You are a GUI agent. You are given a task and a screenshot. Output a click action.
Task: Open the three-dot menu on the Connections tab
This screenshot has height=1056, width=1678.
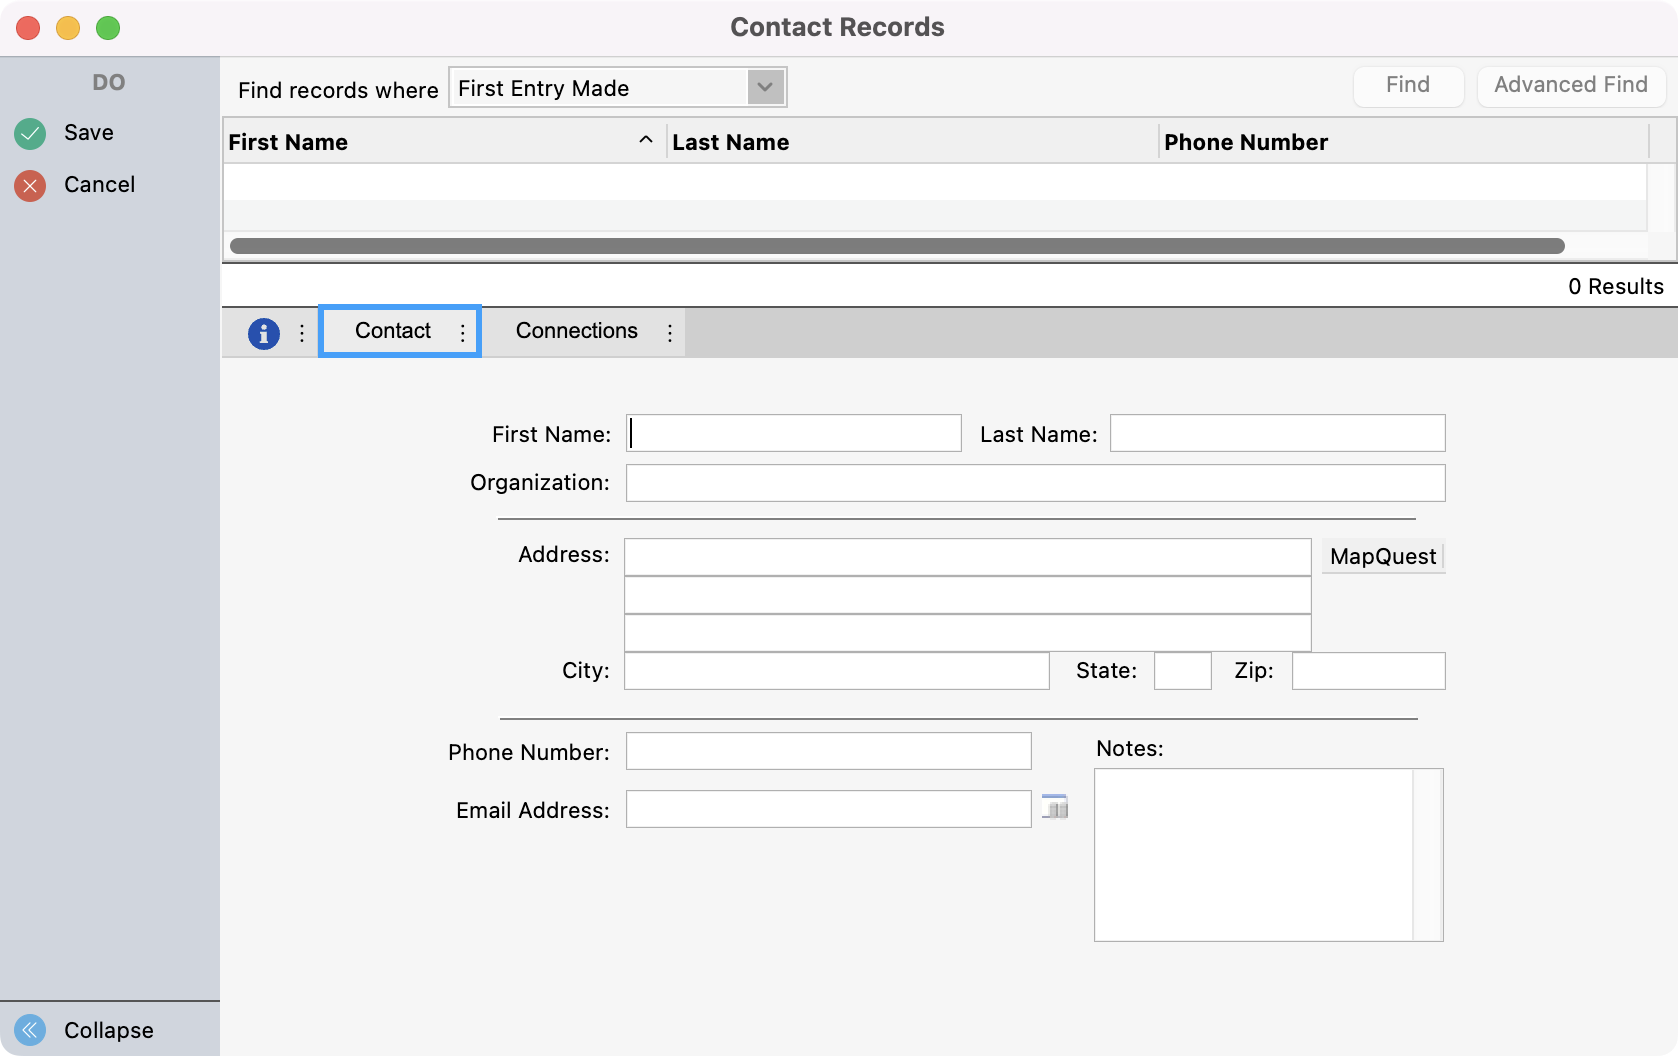click(x=670, y=333)
